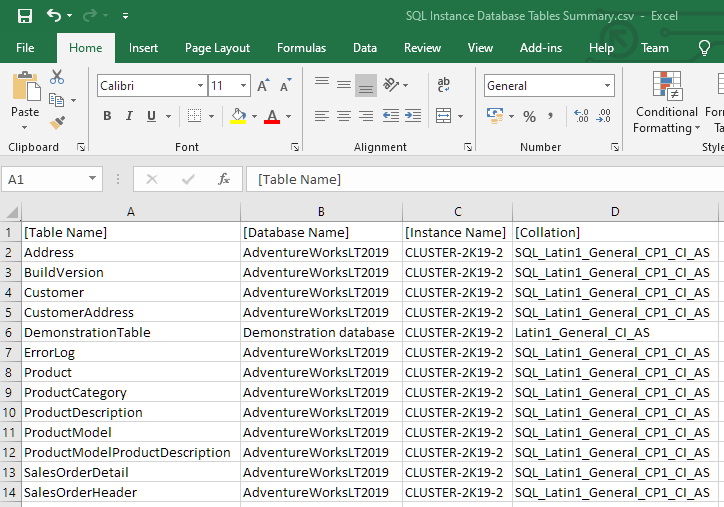
Task: Open the Undo history dropdown arrow
Action: (69, 16)
